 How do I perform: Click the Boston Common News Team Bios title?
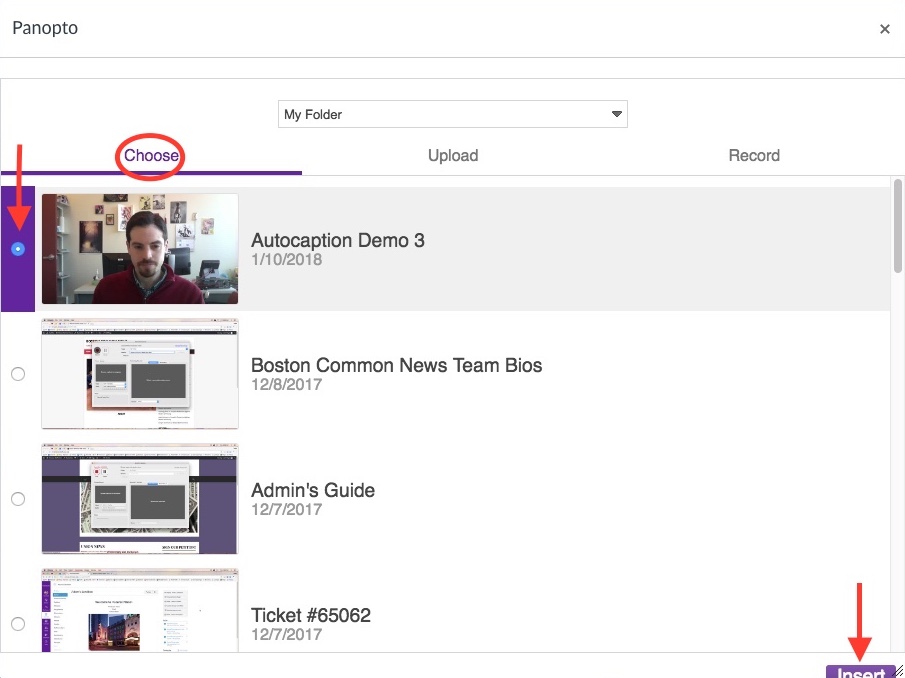397,365
